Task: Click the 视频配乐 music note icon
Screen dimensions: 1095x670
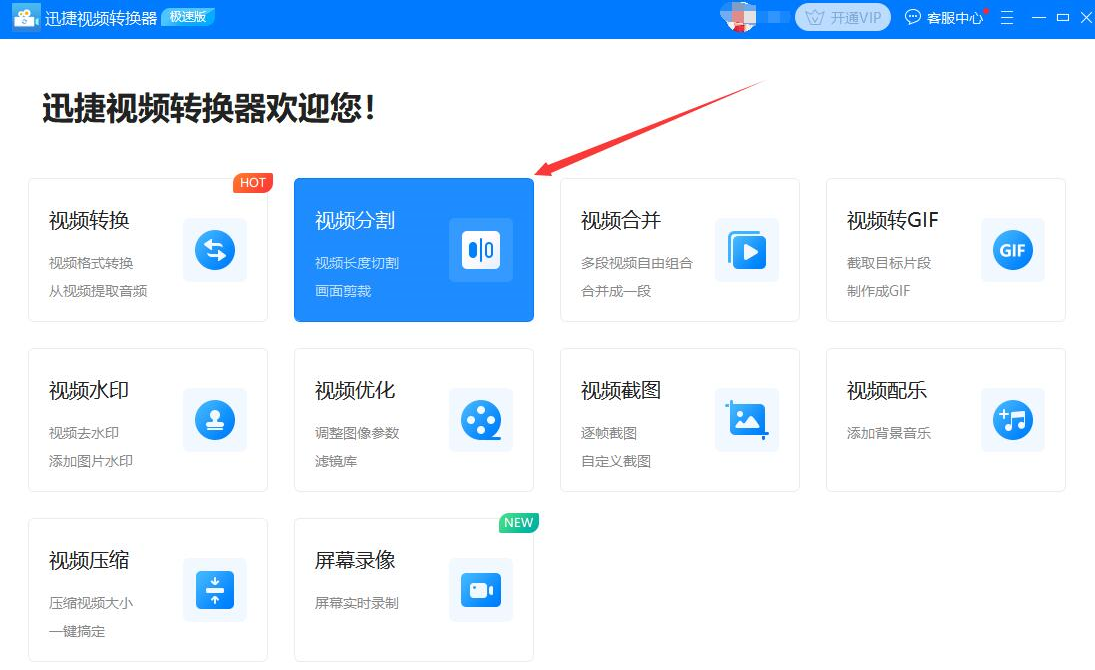Action: [x=1013, y=420]
